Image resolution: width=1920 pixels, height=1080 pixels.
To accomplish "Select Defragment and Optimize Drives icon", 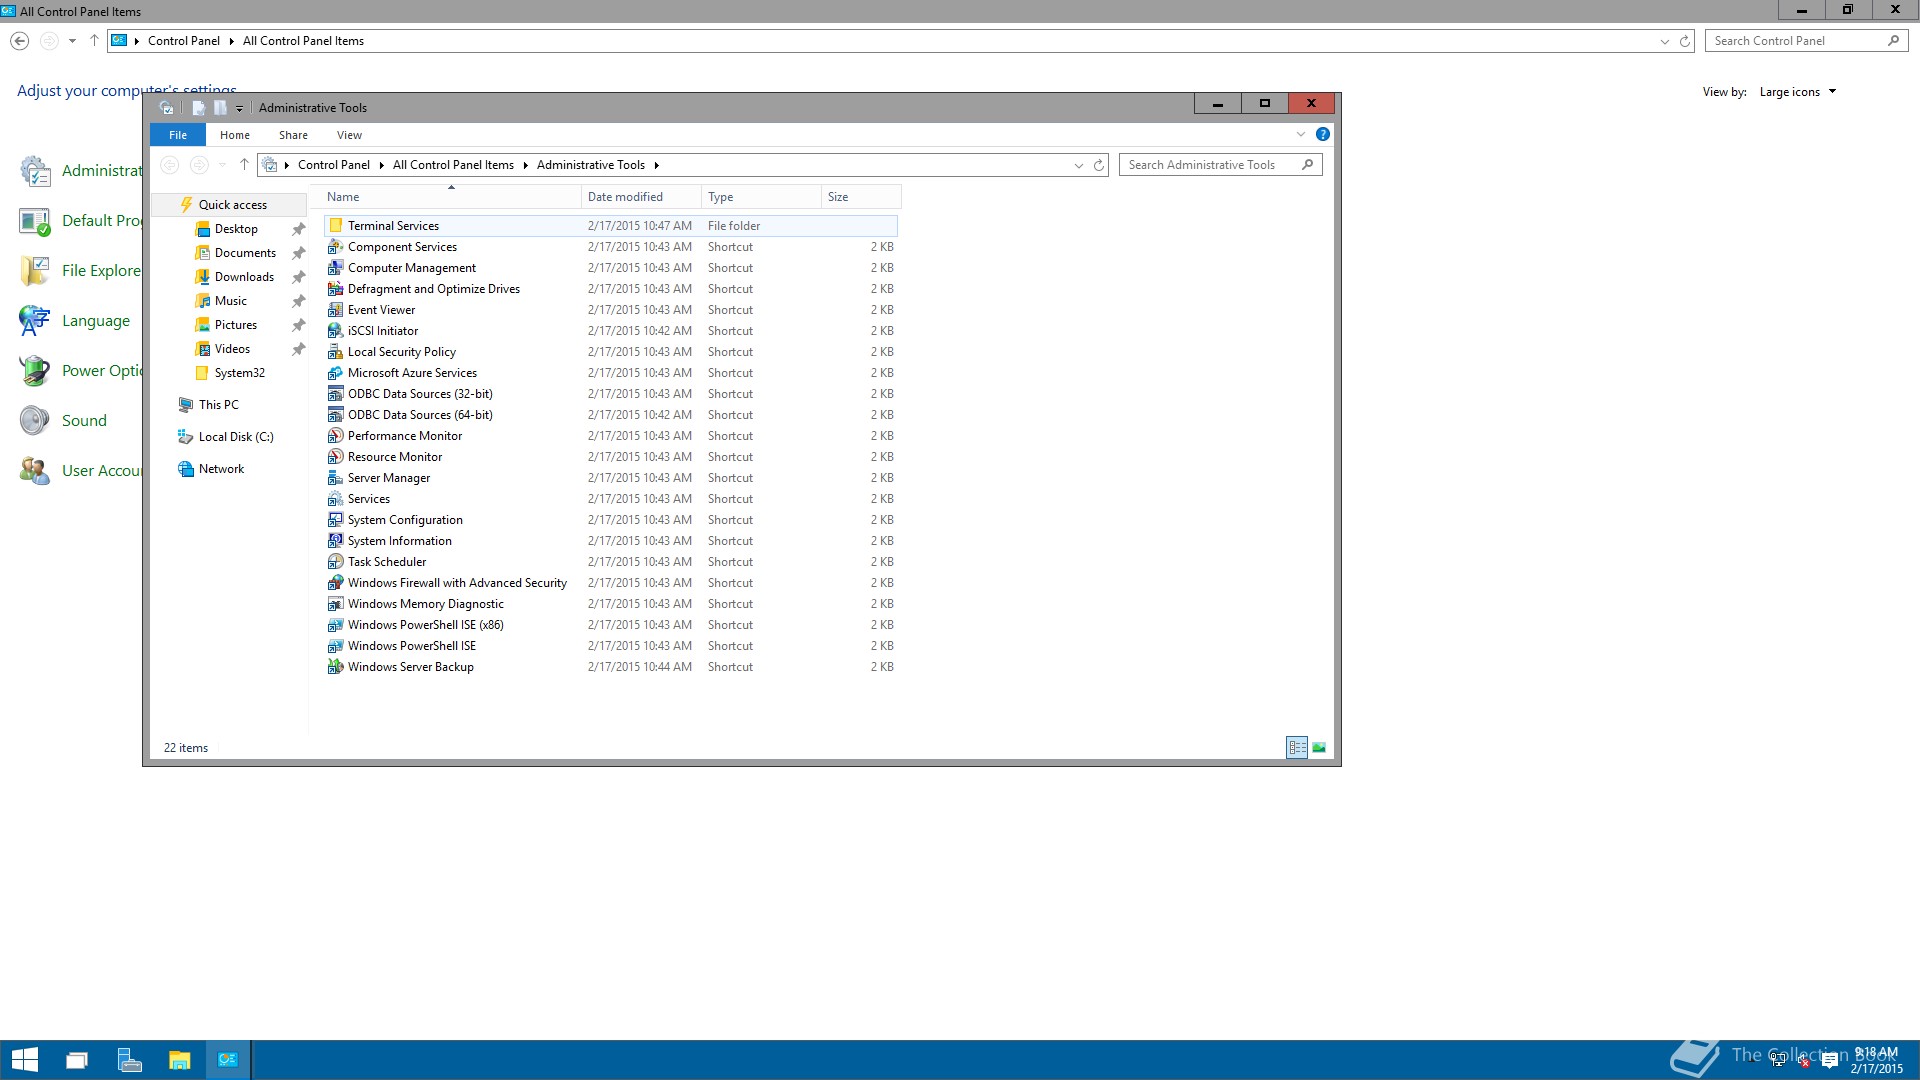I will click(x=336, y=289).
